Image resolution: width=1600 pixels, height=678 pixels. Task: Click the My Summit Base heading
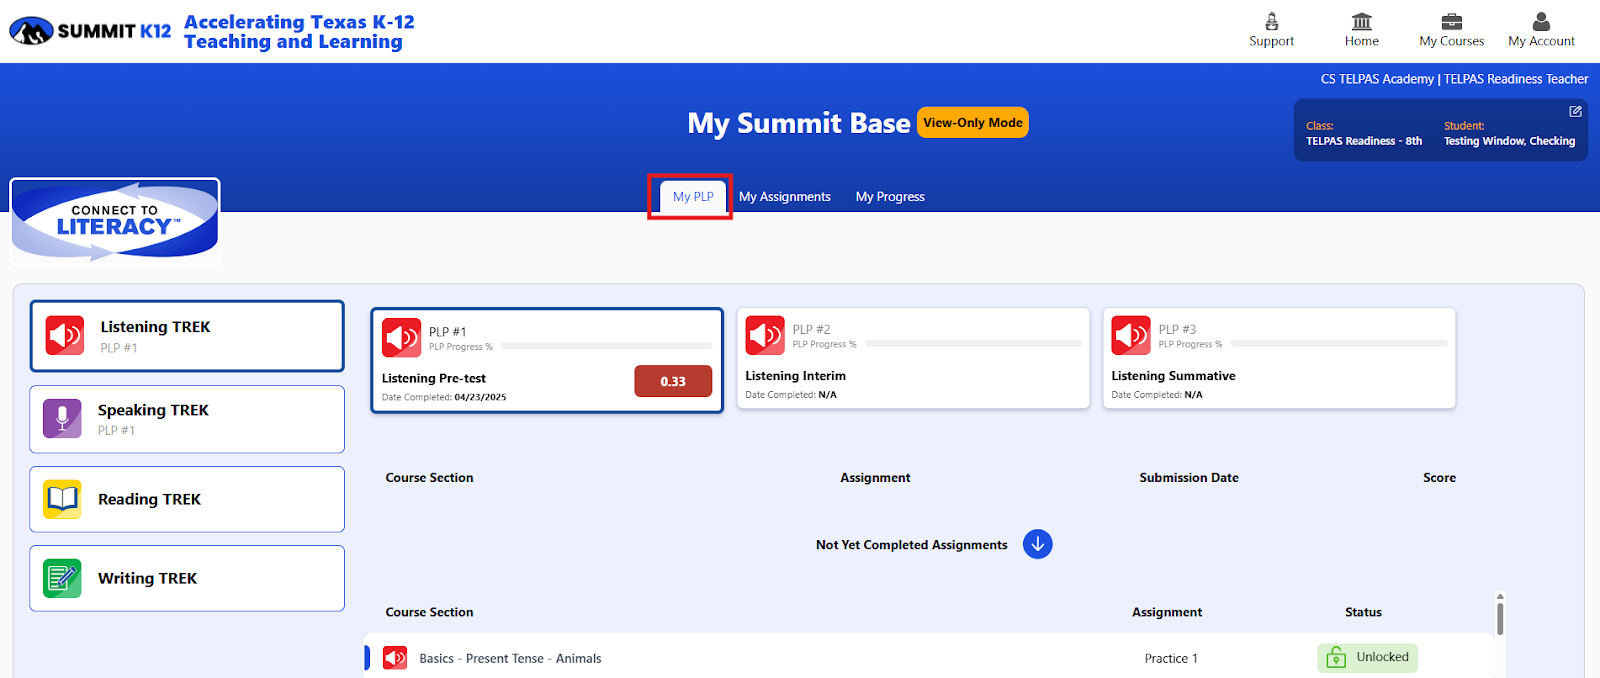click(x=799, y=123)
